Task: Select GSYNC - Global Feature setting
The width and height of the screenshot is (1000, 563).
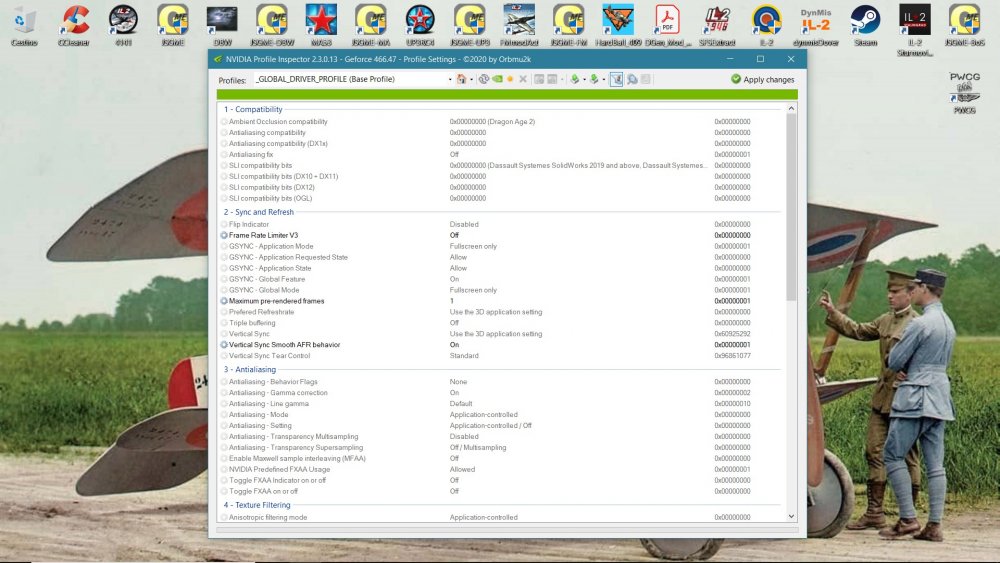Action: pyautogui.click(x=501, y=279)
